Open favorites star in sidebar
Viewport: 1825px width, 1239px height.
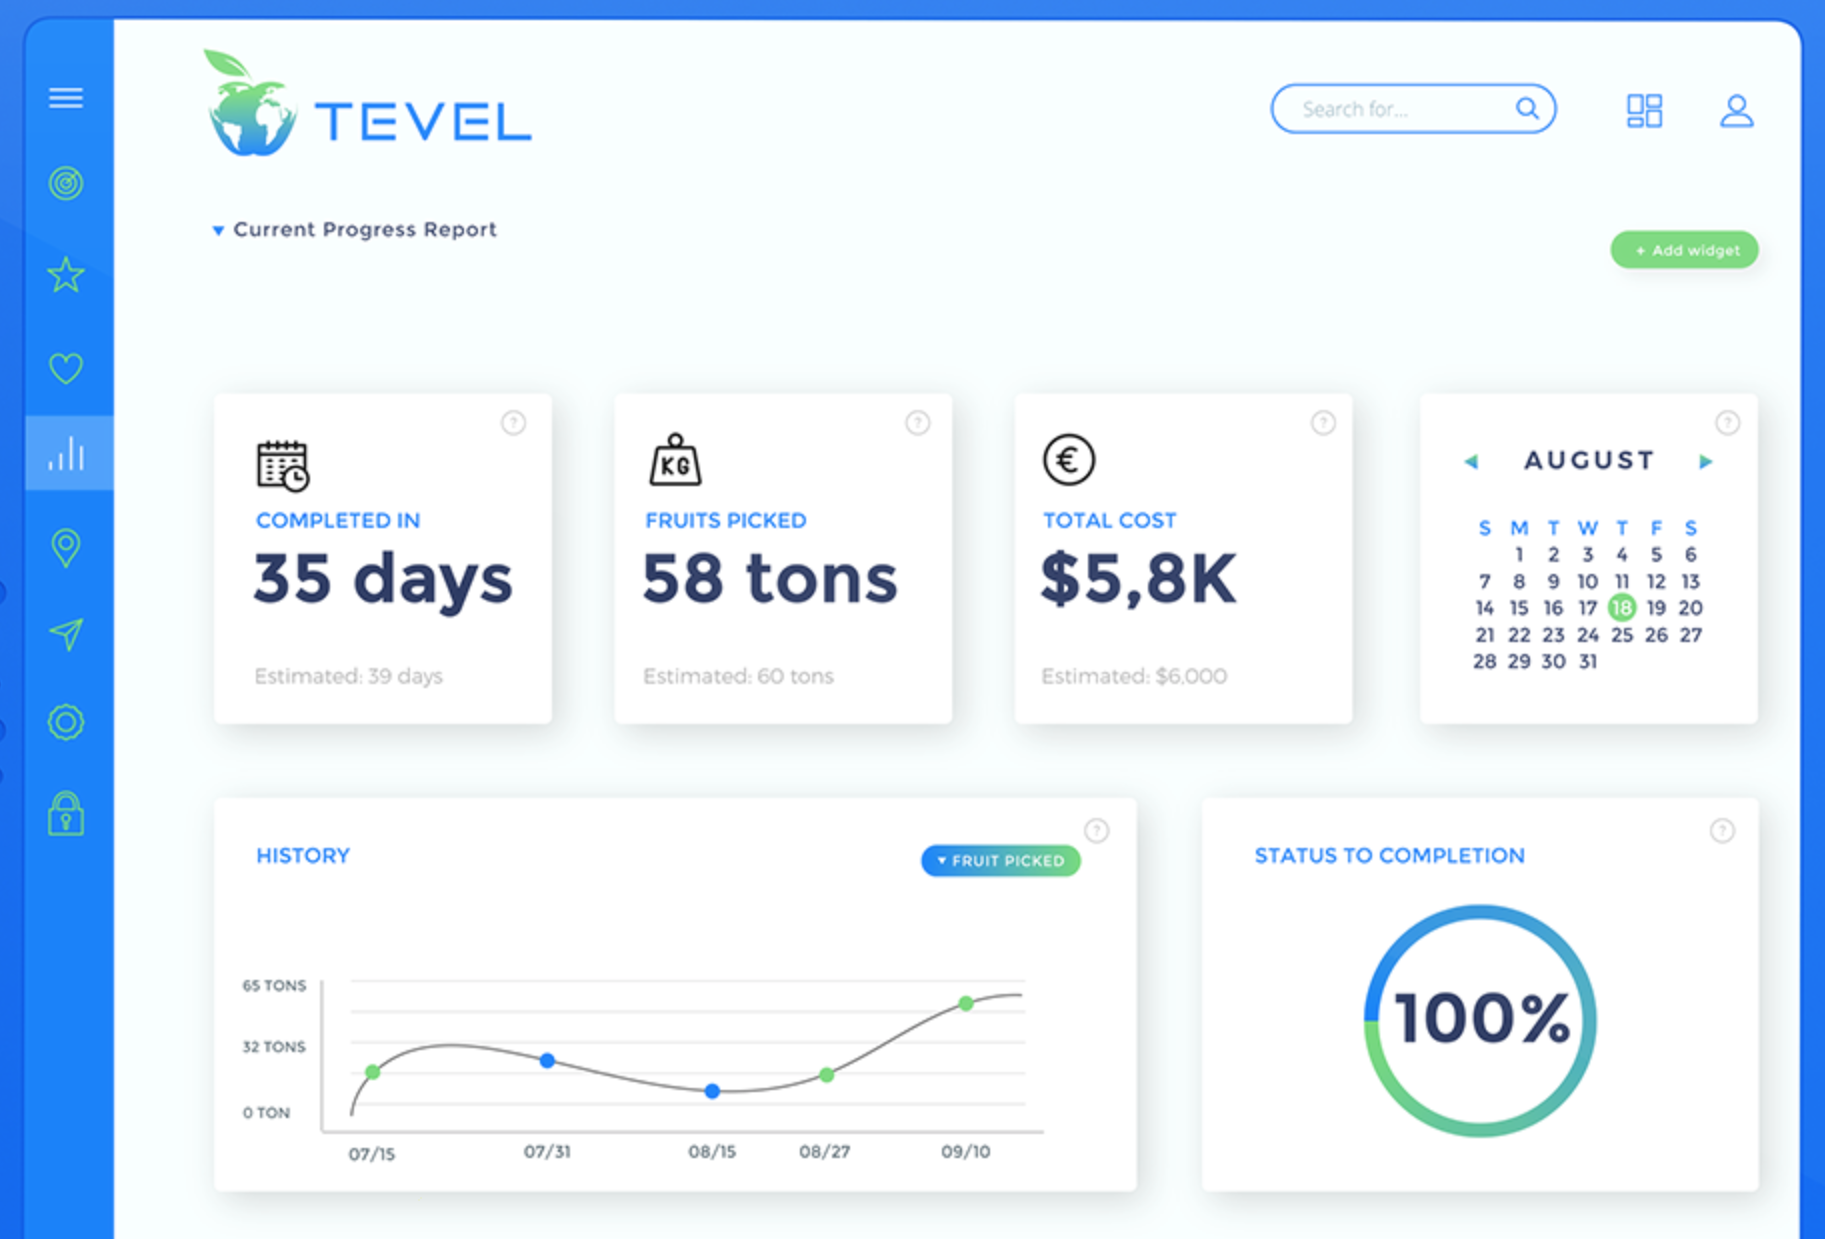[66, 275]
